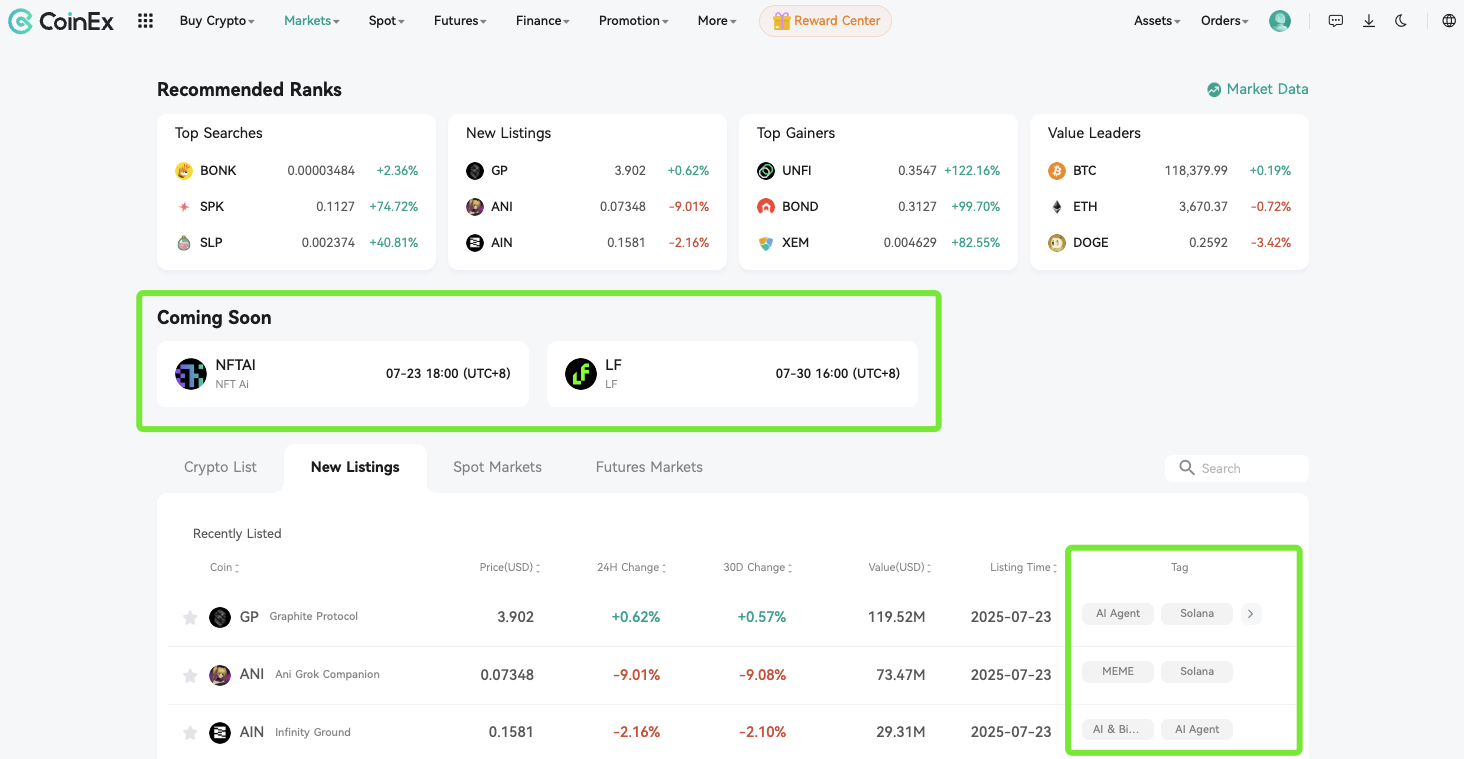This screenshot has height=759, width=1464.
Task: Expand the Finance dropdown menu
Action: click(543, 21)
